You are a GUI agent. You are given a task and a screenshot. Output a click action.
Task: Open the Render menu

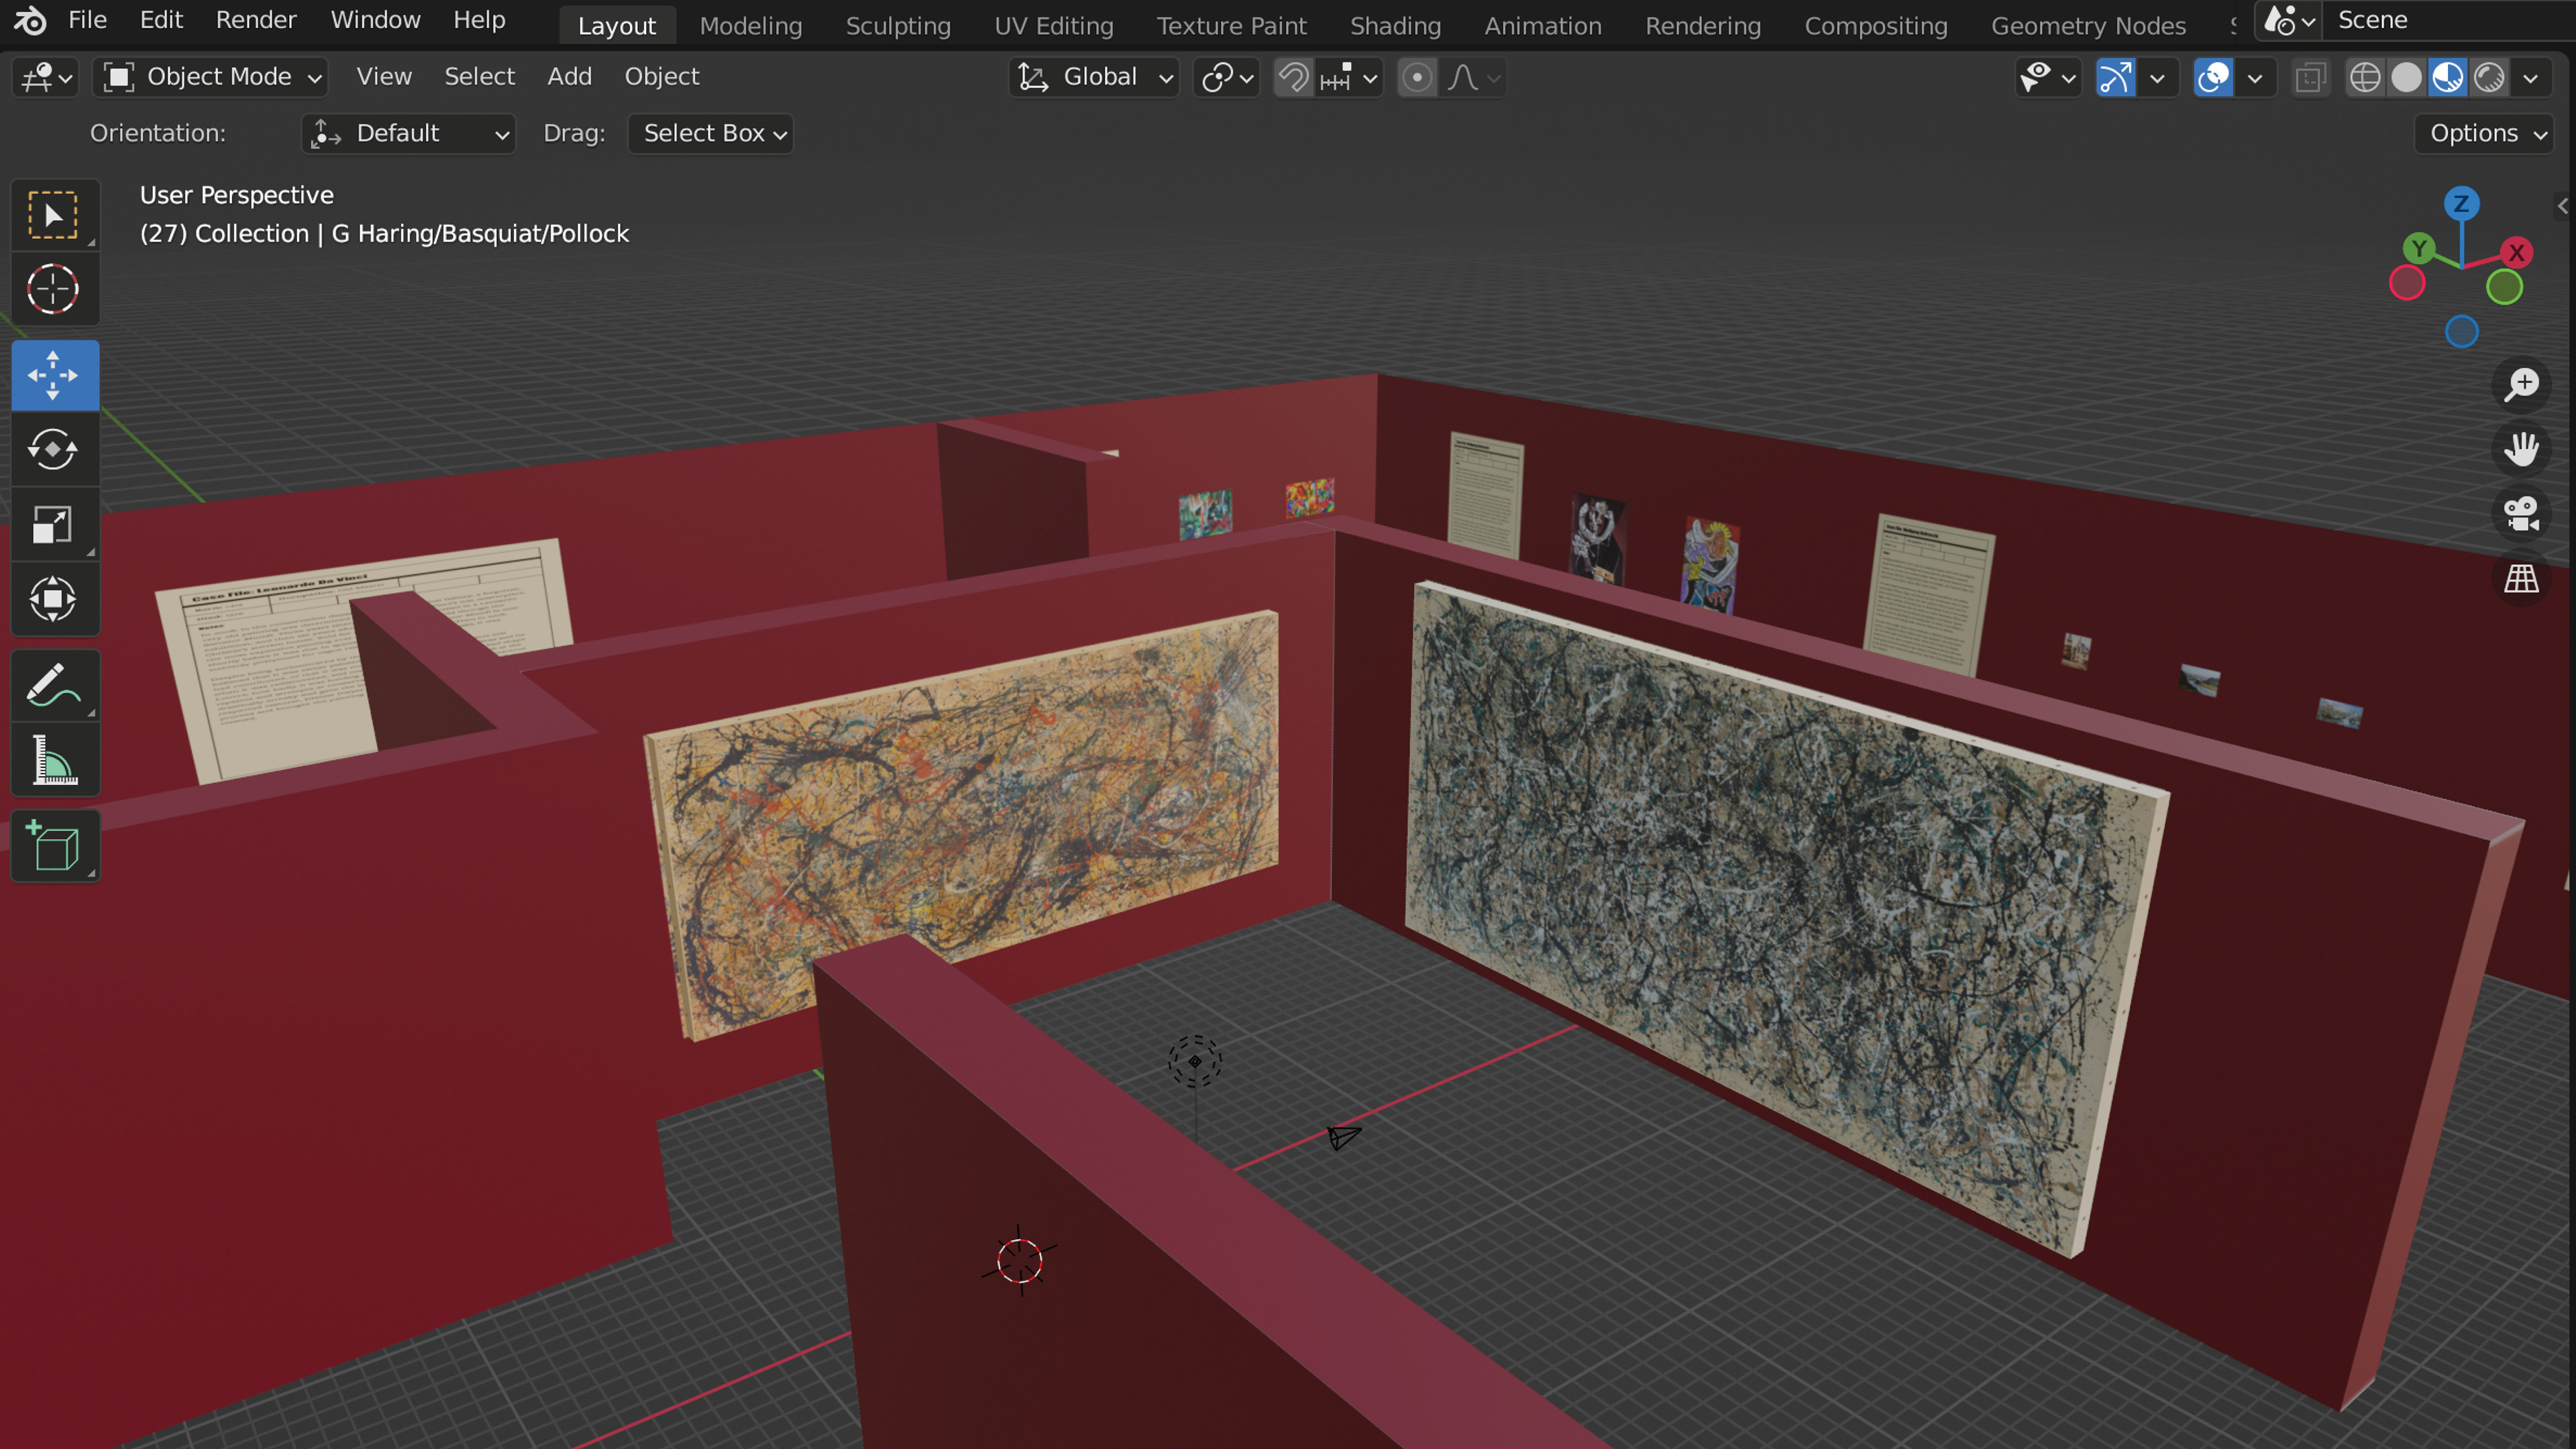point(256,20)
